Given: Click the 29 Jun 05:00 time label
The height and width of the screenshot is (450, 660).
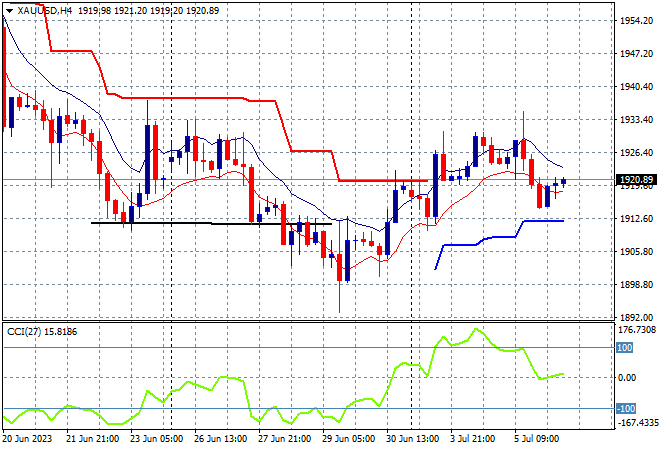Looking at the screenshot, I should pyautogui.click(x=349, y=439).
